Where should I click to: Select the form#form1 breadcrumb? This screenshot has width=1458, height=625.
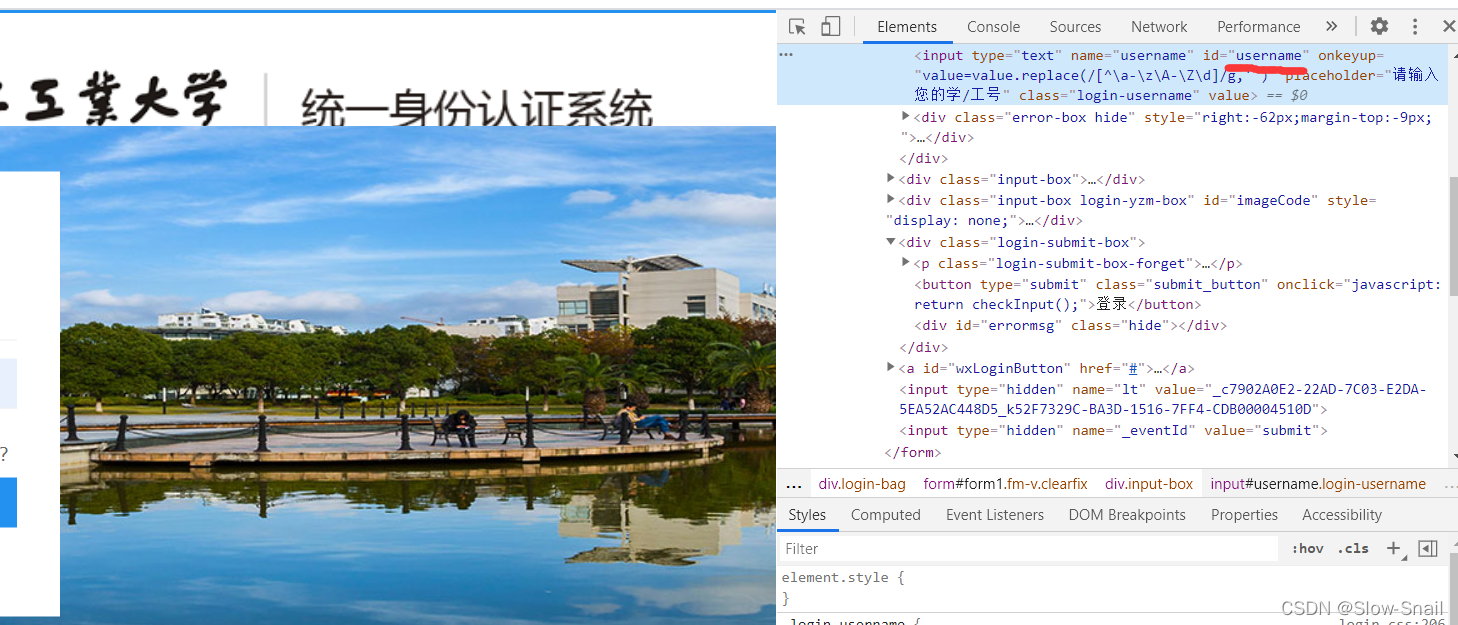click(x=1005, y=484)
